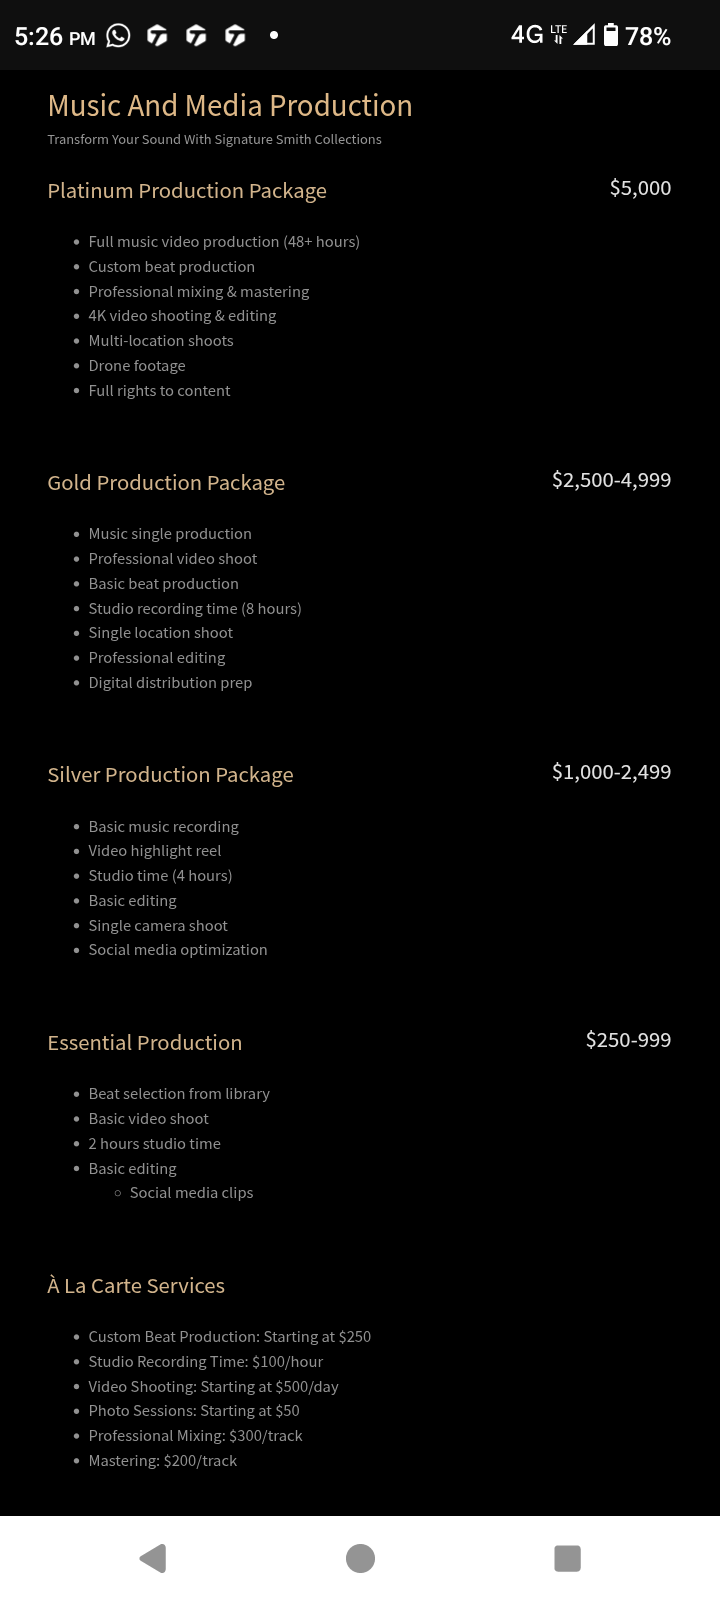Select the Gold Production Package heading
The width and height of the screenshot is (720, 1600).
tap(166, 483)
